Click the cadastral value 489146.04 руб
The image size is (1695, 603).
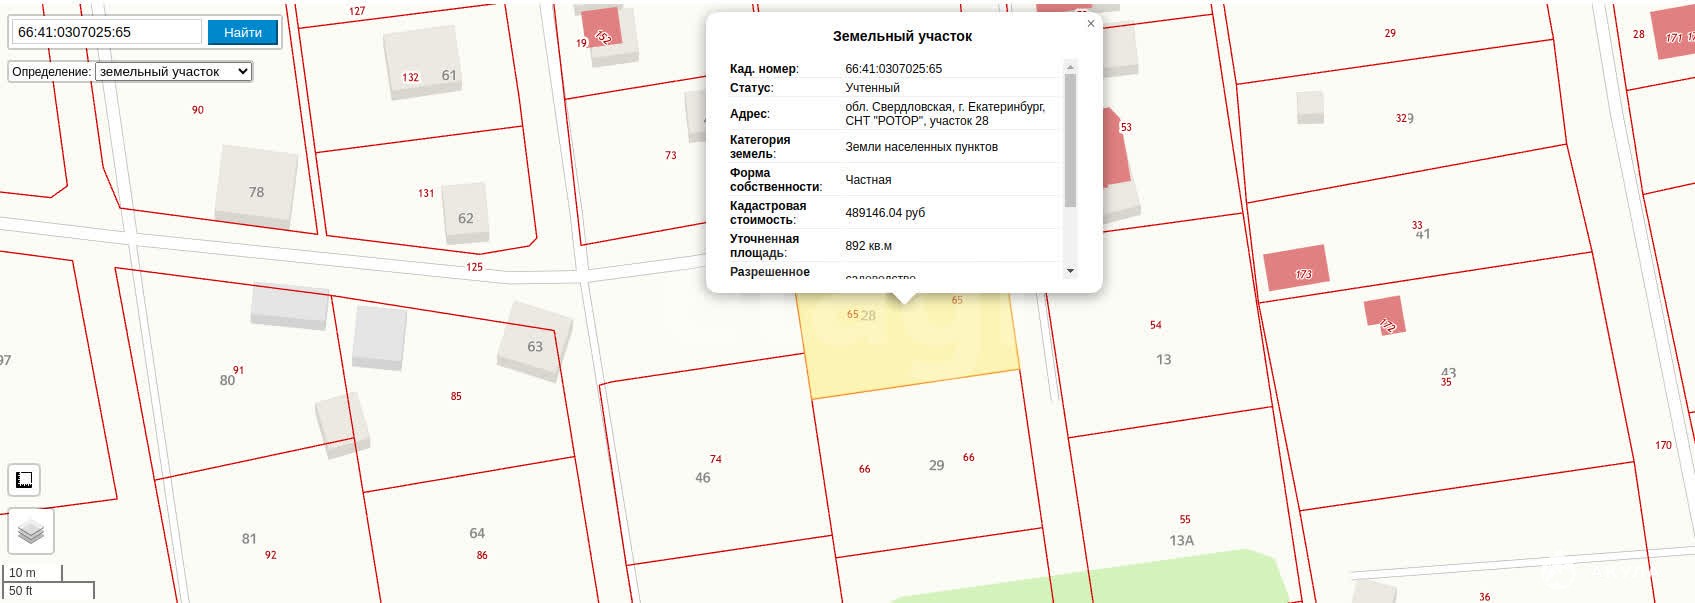[885, 213]
